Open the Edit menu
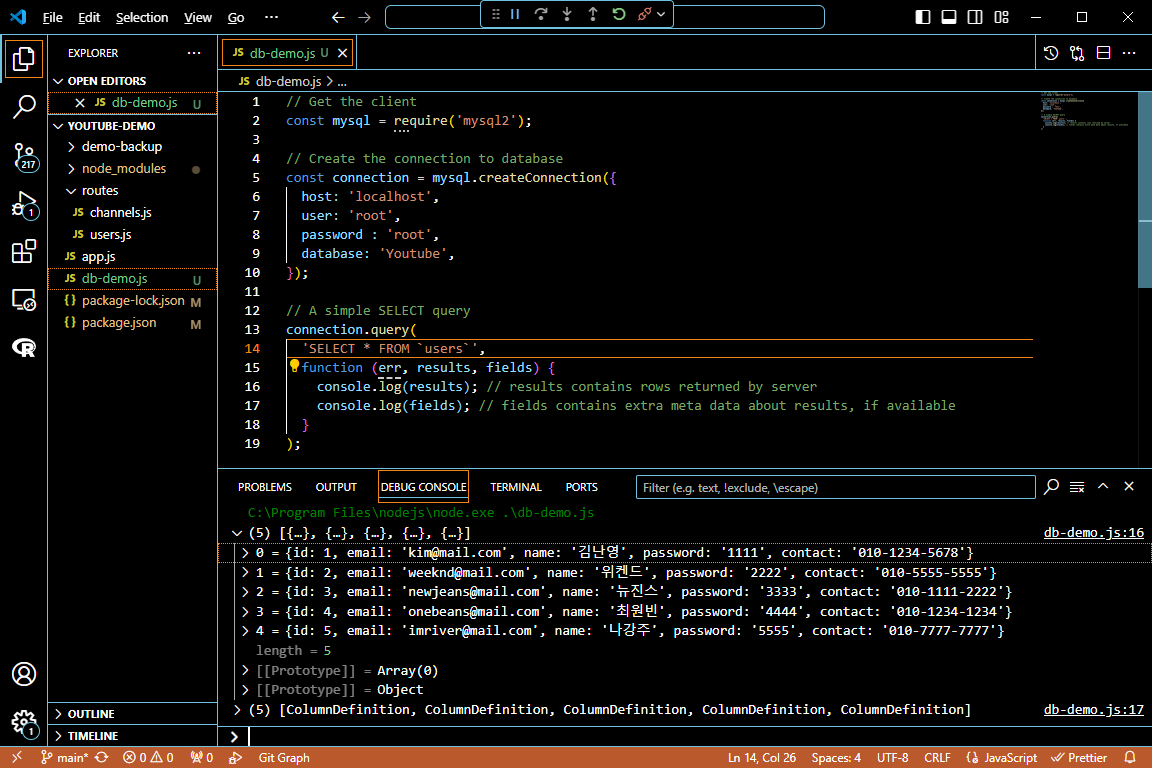Screen dimensions: 1152x768 [x=89, y=17]
